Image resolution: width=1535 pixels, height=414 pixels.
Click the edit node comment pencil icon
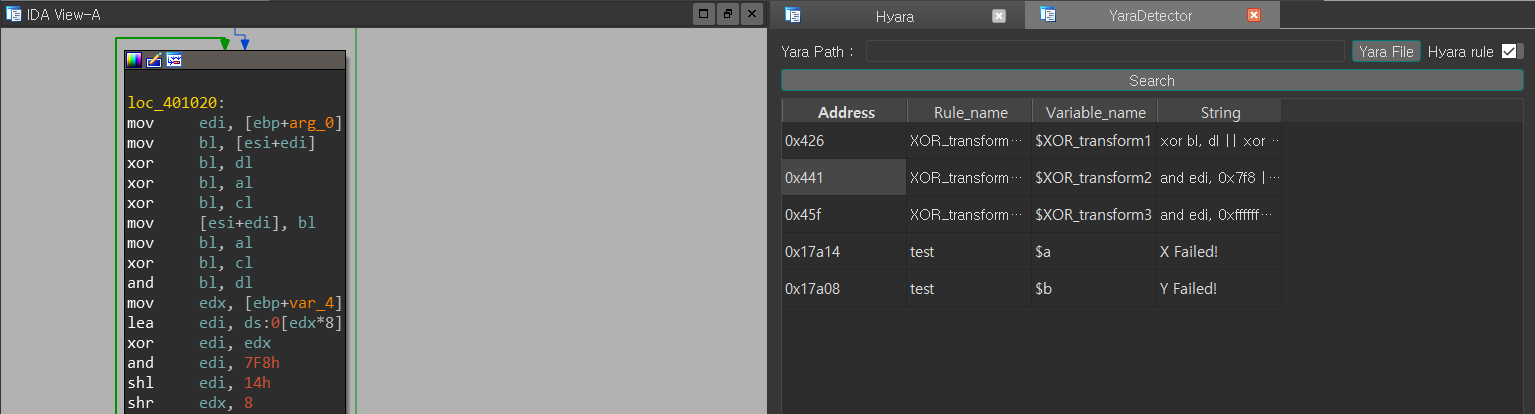tap(154, 60)
